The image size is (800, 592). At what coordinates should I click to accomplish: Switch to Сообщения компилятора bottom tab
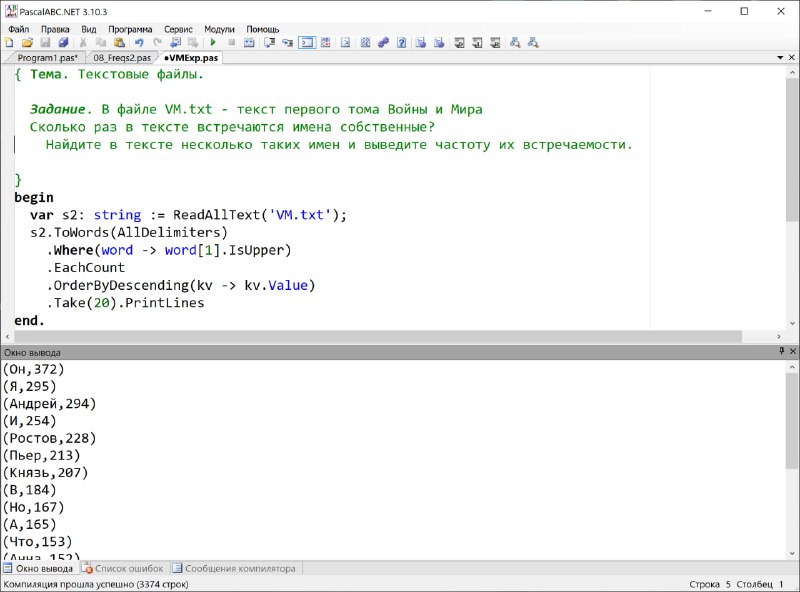click(x=234, y=568)
